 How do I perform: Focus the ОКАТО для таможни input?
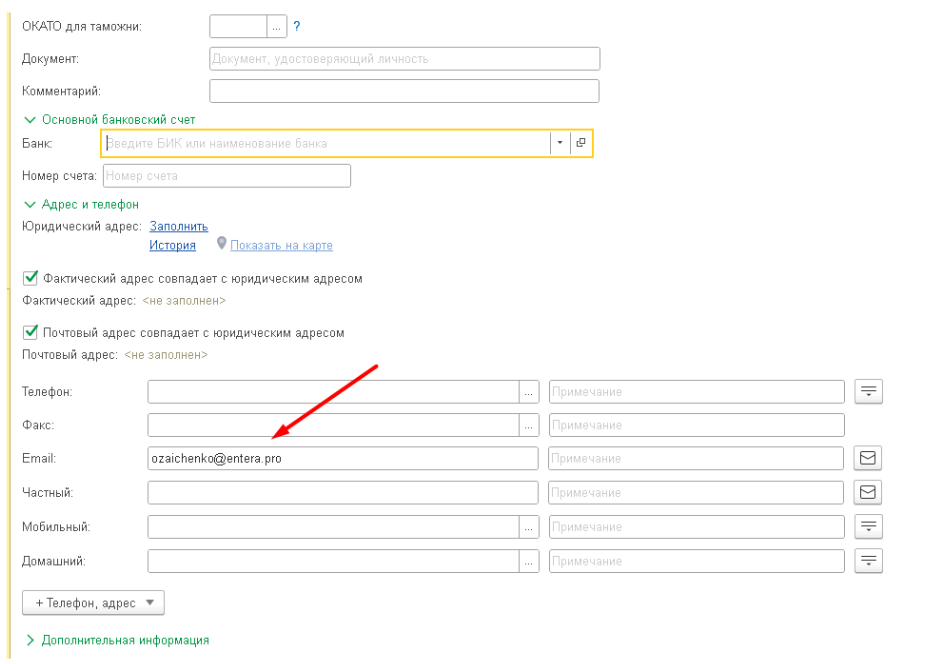tap(238, 27)
